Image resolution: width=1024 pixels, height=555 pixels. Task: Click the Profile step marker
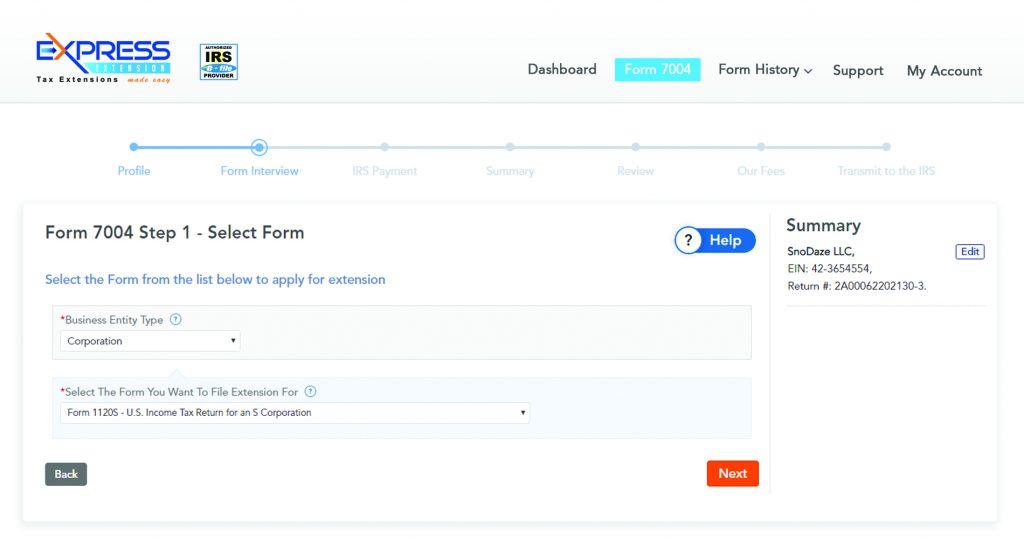(x=134, y=147)
